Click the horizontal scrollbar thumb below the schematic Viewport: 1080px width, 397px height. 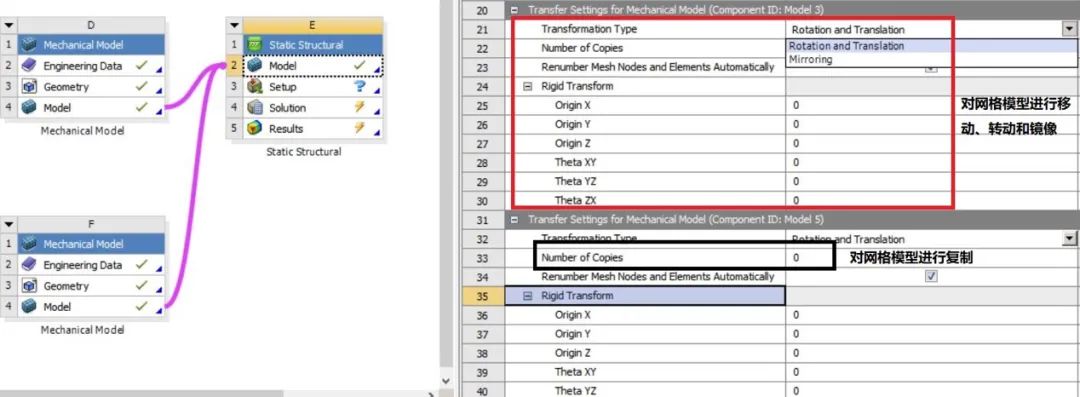141,394
